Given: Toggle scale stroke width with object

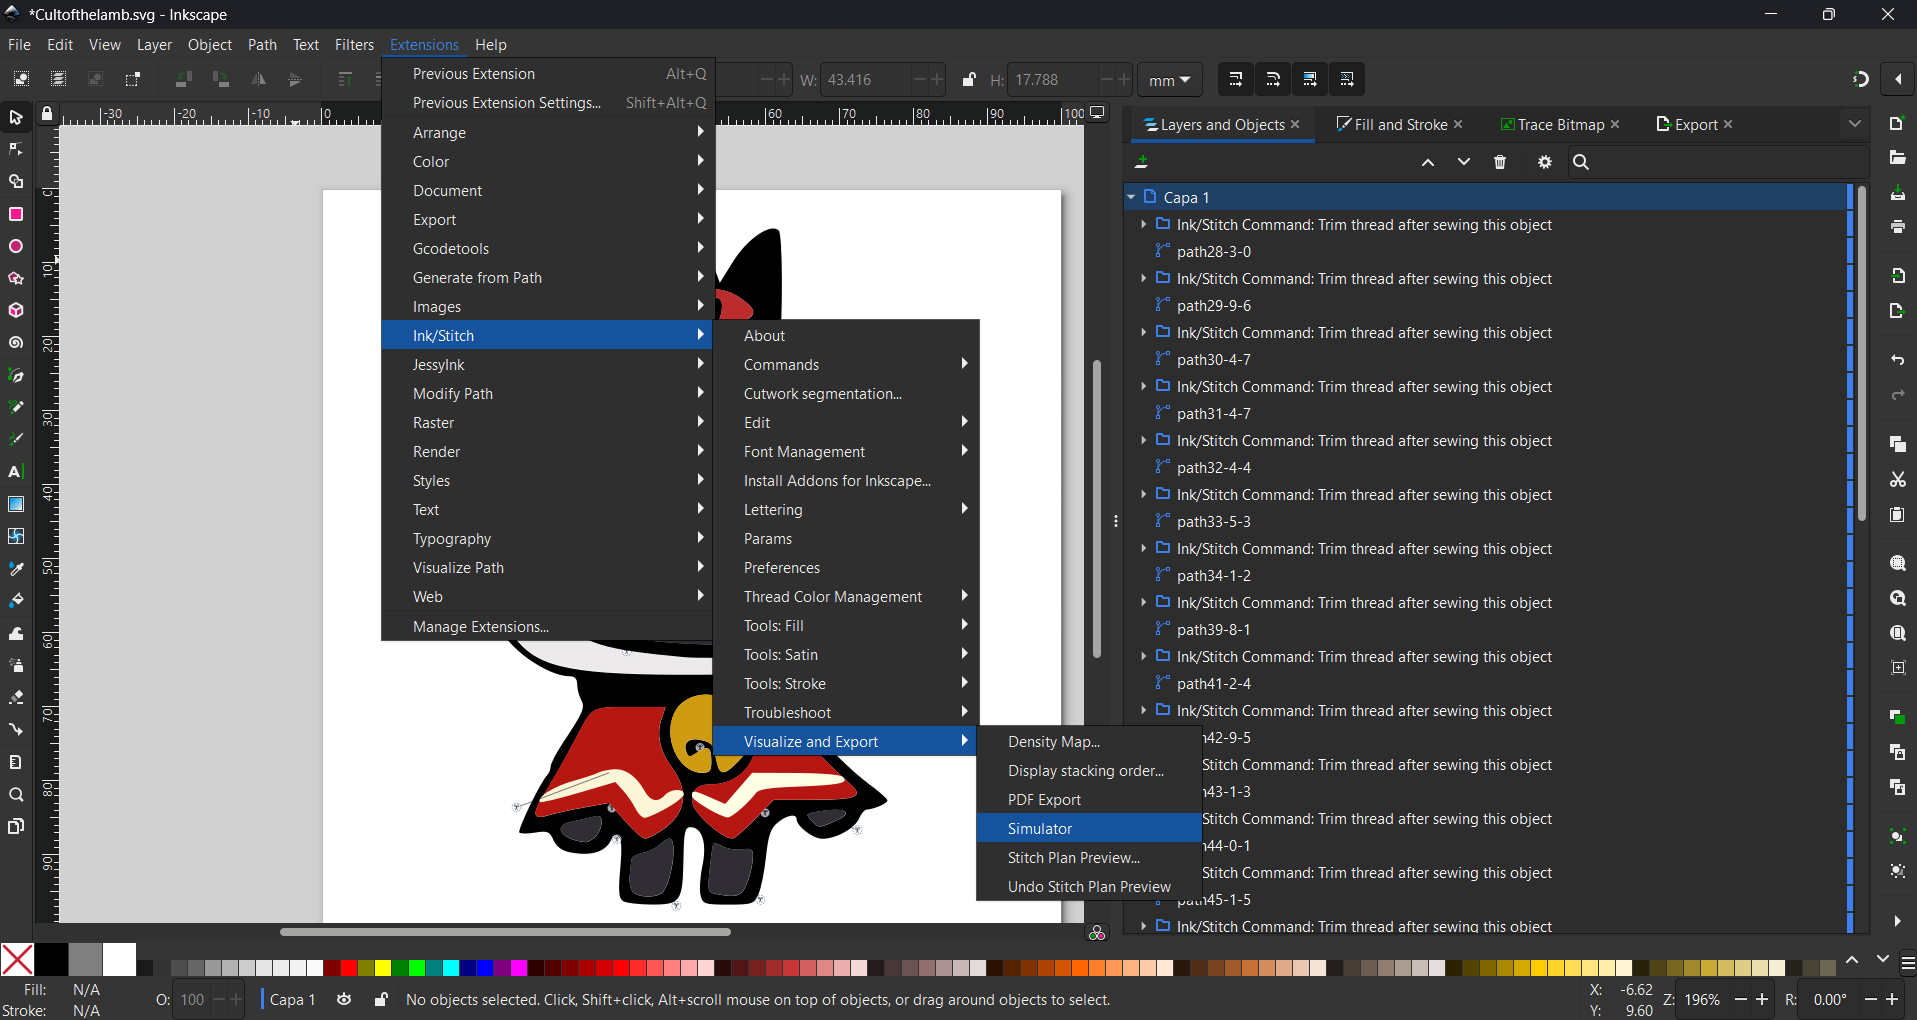Looking at the screenshot, I should (1235, 80).
